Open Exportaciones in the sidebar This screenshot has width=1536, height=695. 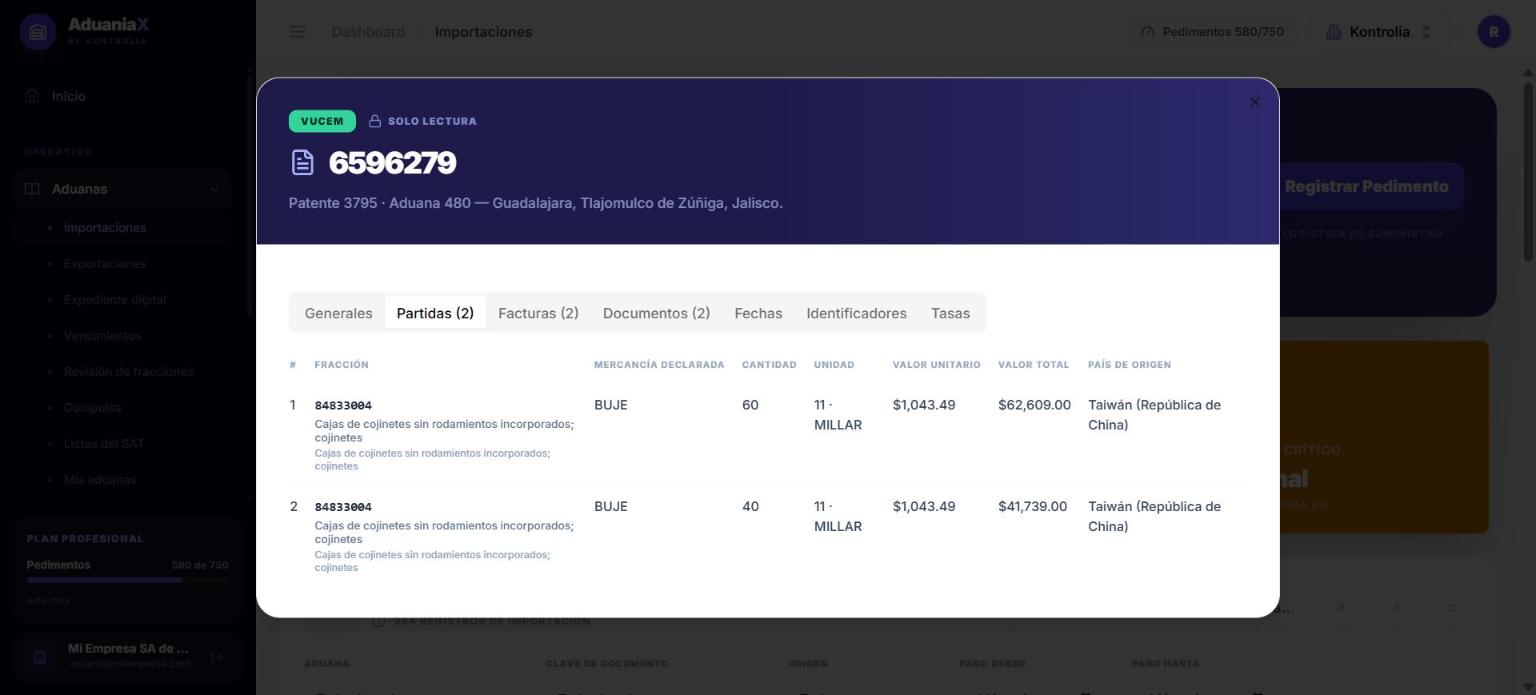point(105,264)
